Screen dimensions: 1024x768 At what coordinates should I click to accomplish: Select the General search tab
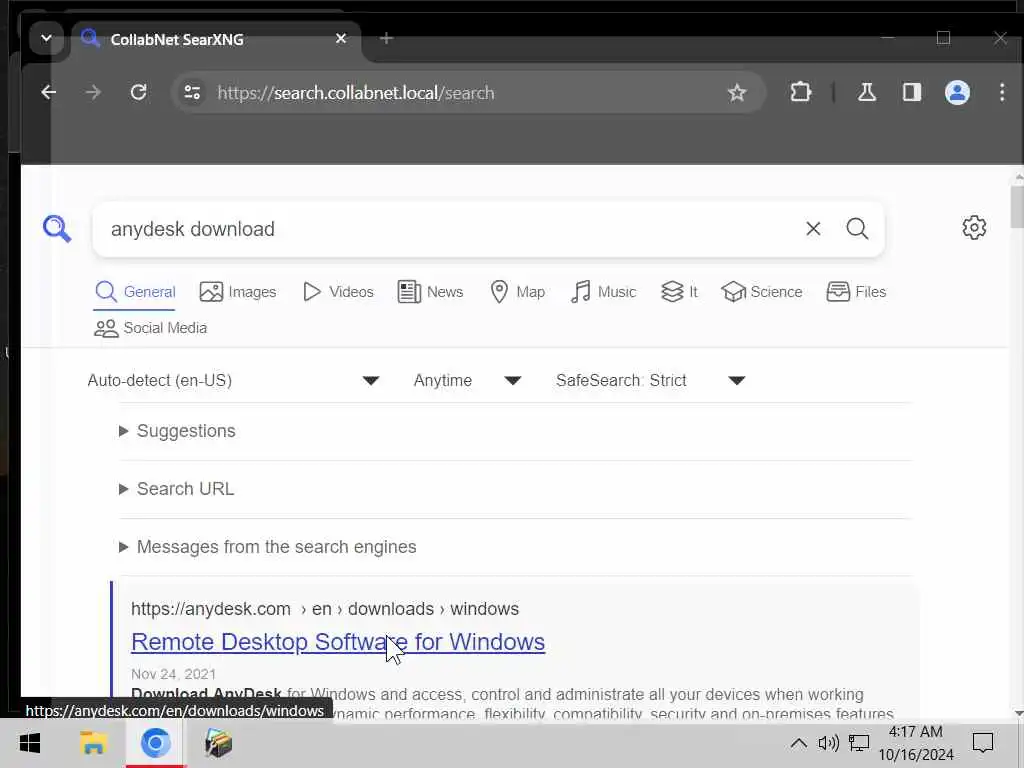(x=135, y=292)
